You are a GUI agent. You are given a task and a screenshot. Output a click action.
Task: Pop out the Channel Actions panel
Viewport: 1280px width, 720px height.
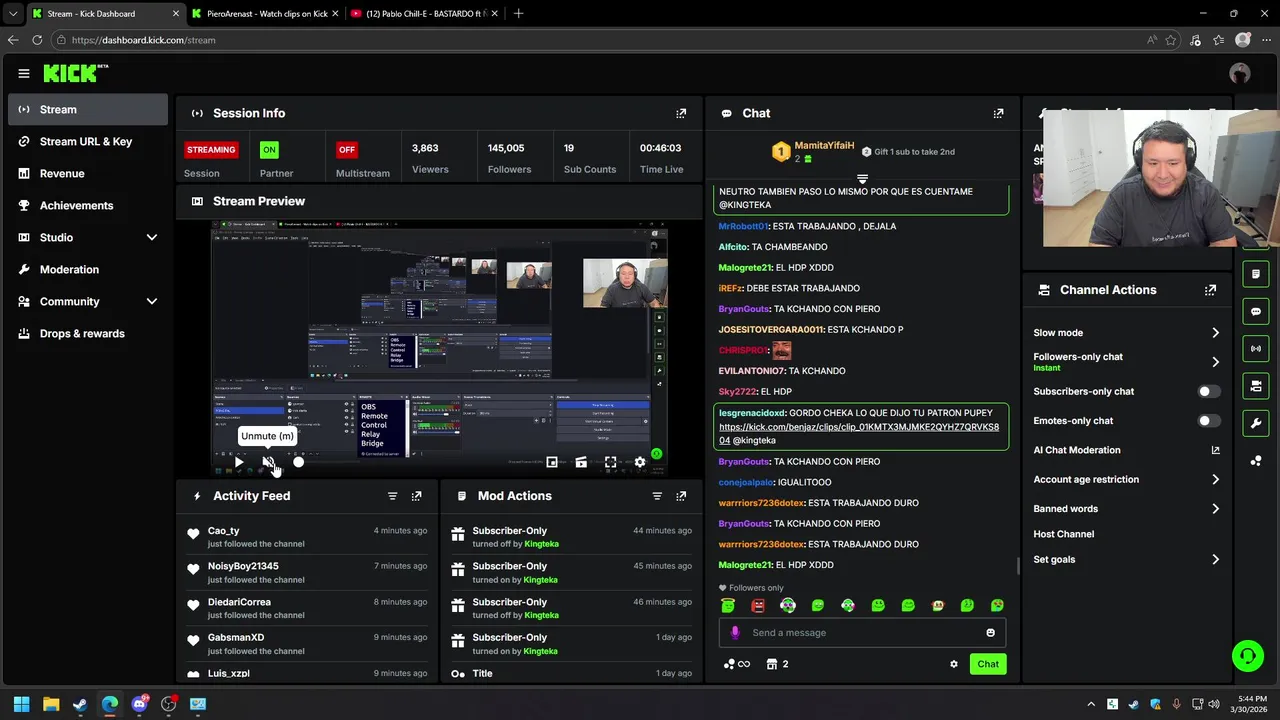coord(1210,290)
